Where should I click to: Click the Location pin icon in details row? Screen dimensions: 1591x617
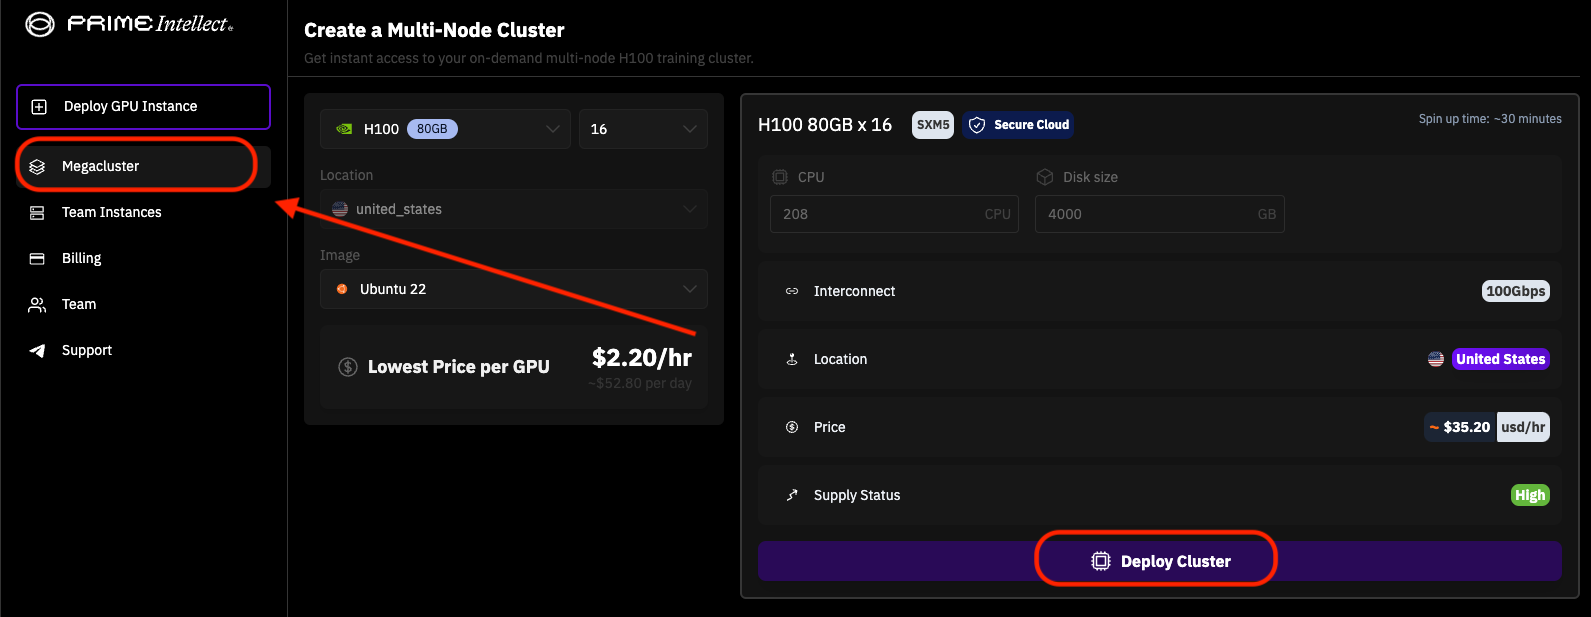pyautogui.click(x=792, y=359)
